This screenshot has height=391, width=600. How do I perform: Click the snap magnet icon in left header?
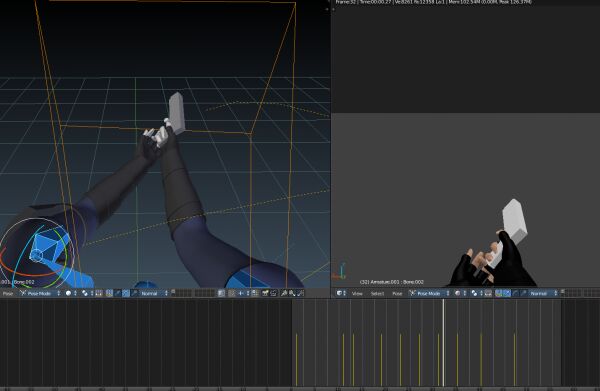(241, 293)
